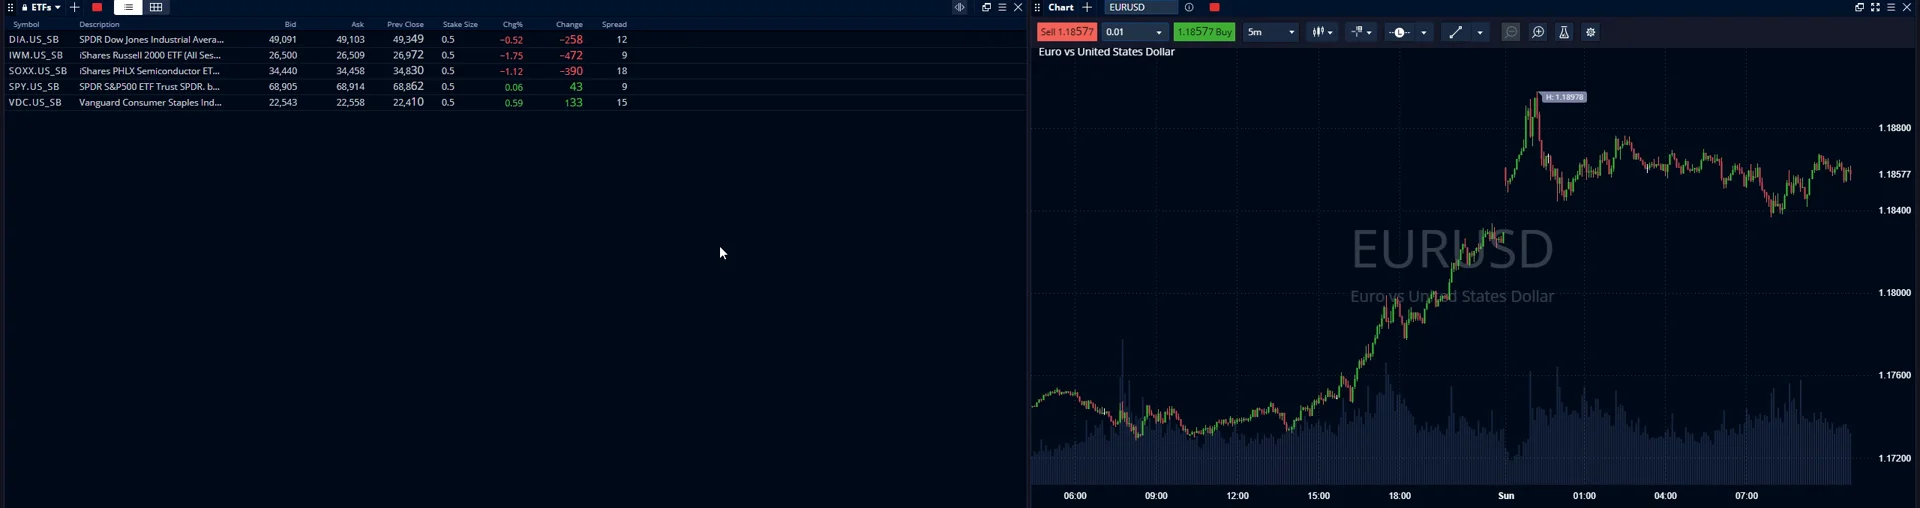Sort watchlist by the Ask column

(357, 24)
